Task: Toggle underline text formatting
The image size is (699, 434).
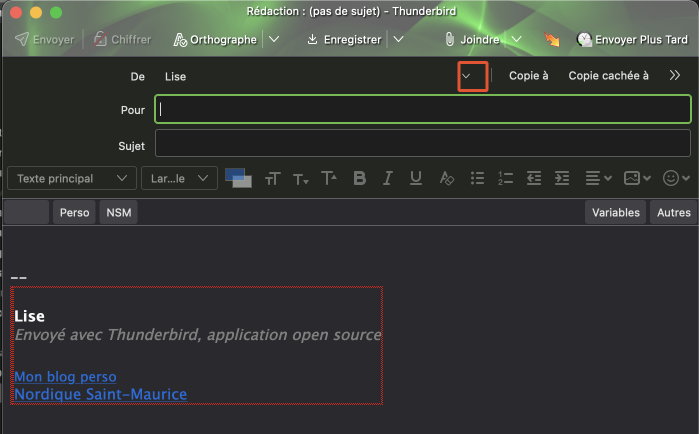Action: click(x=416, y=178)
